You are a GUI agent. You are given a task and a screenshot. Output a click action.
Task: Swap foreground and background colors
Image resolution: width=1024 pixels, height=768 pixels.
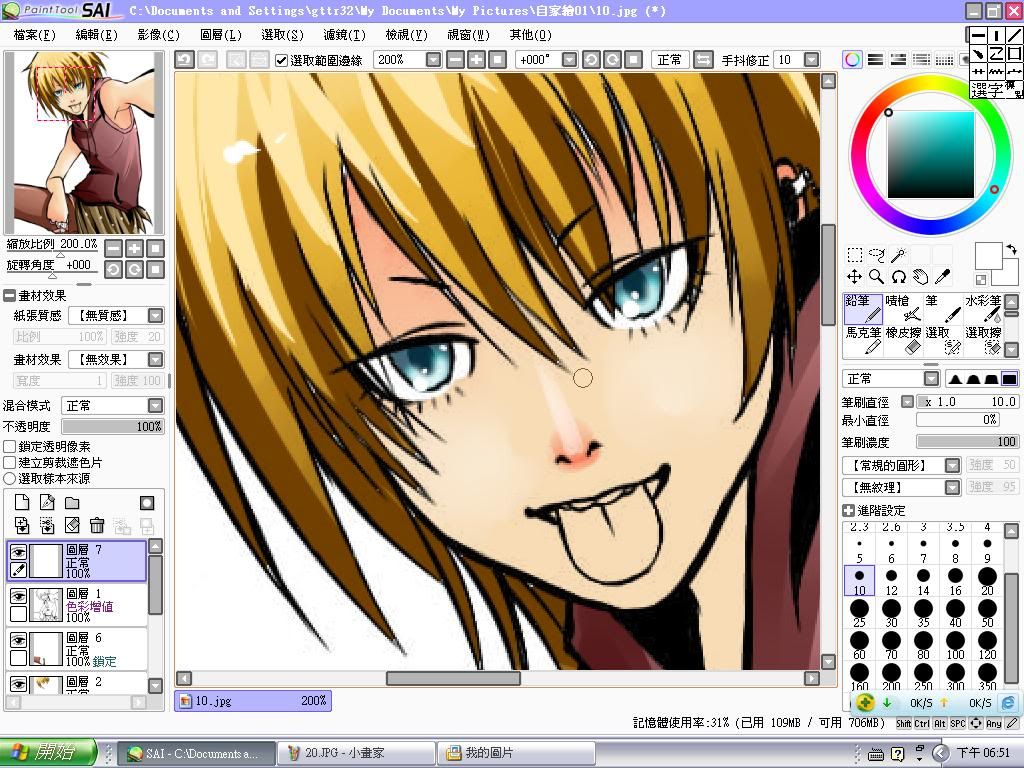1011,249
